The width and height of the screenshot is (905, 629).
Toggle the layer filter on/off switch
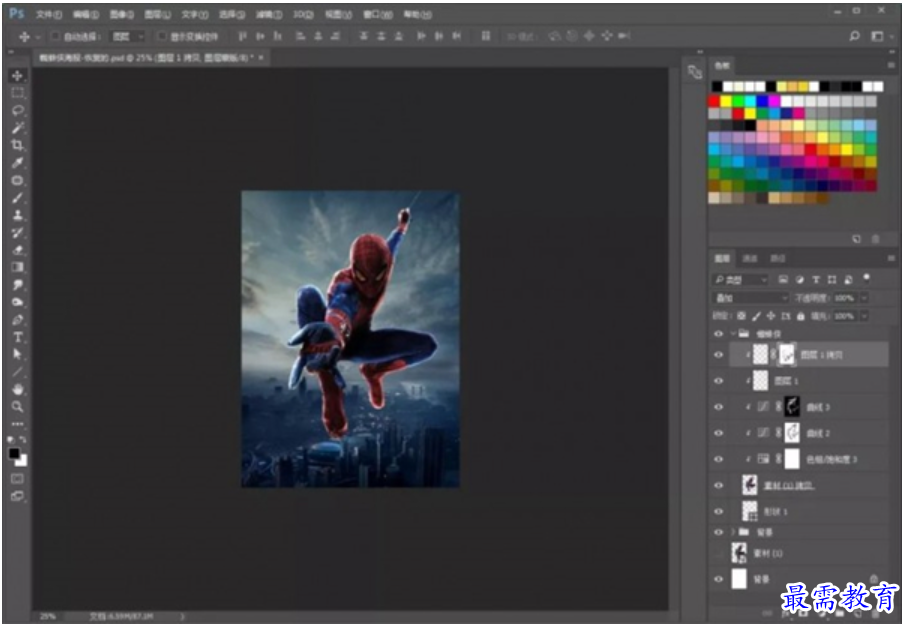(866, 278)
